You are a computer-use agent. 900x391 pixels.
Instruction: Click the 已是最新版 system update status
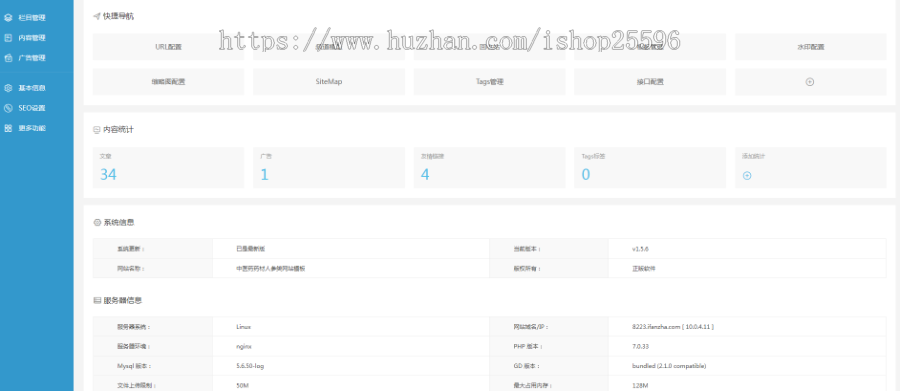(250, 249)
